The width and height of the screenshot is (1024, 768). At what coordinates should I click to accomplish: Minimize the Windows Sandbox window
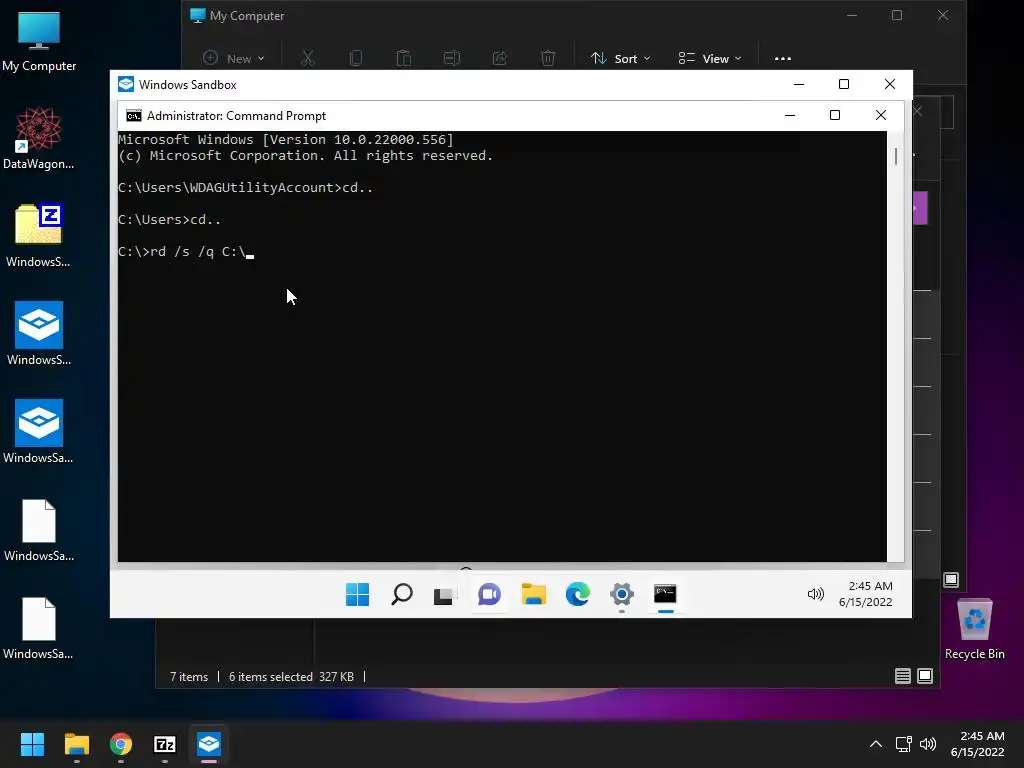tap(798, 84)
